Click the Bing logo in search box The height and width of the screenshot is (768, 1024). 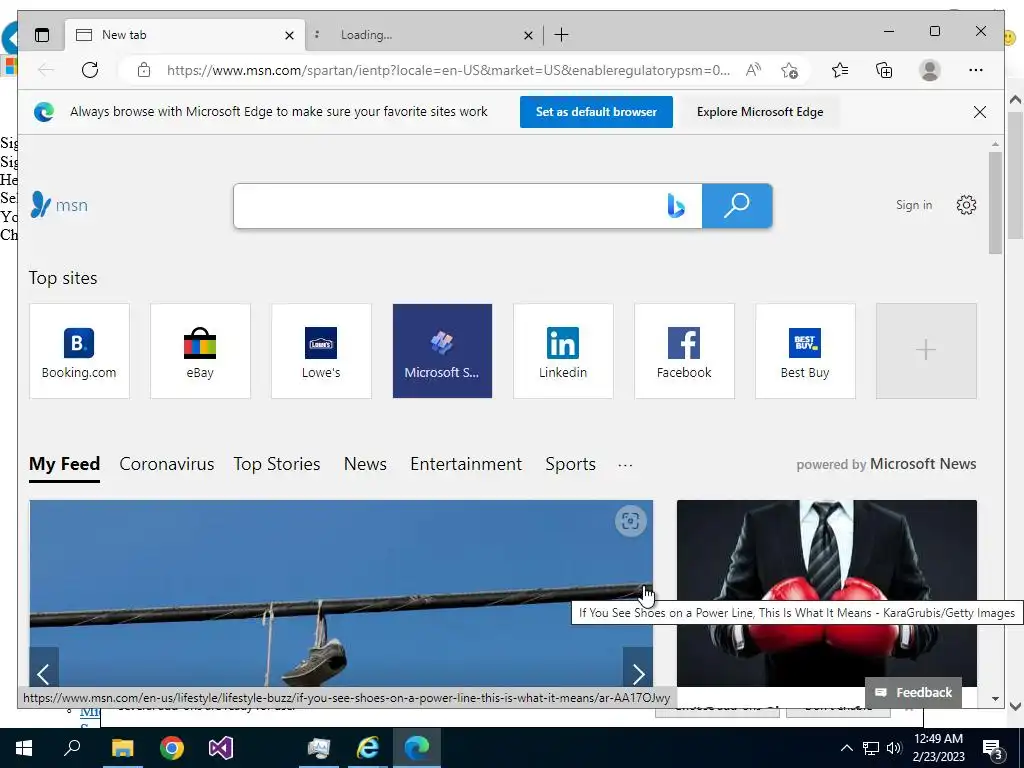pos(676,206)
